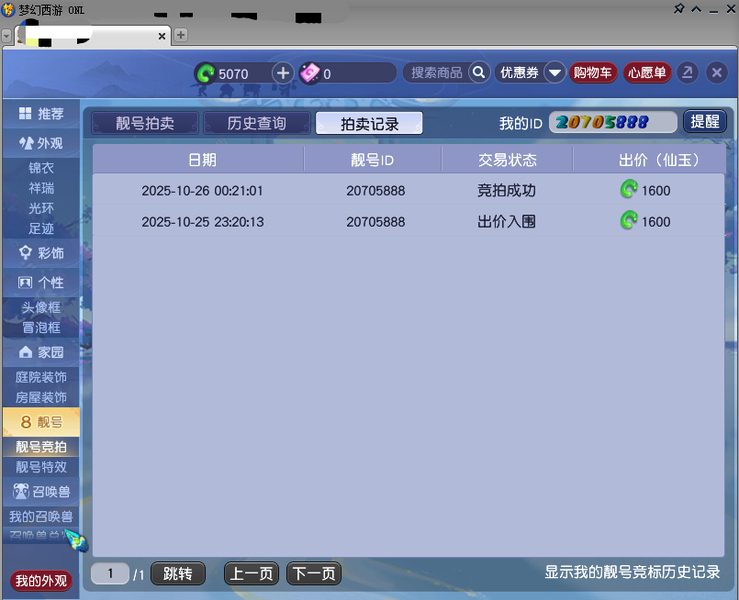Click jade icon in 竞拍成功 row
This screenshot has width=739, height=600.
pos(629,189)
